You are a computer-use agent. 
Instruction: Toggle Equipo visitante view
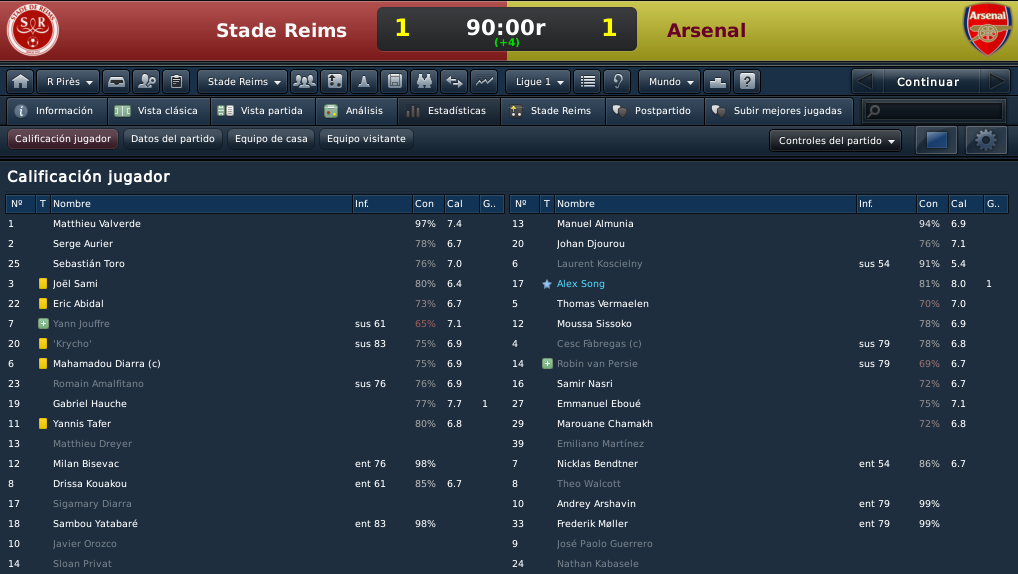point(366,139)
